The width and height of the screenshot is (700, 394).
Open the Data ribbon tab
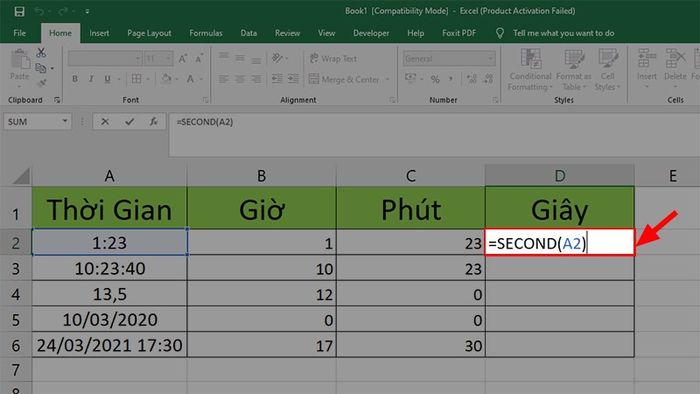249,33
